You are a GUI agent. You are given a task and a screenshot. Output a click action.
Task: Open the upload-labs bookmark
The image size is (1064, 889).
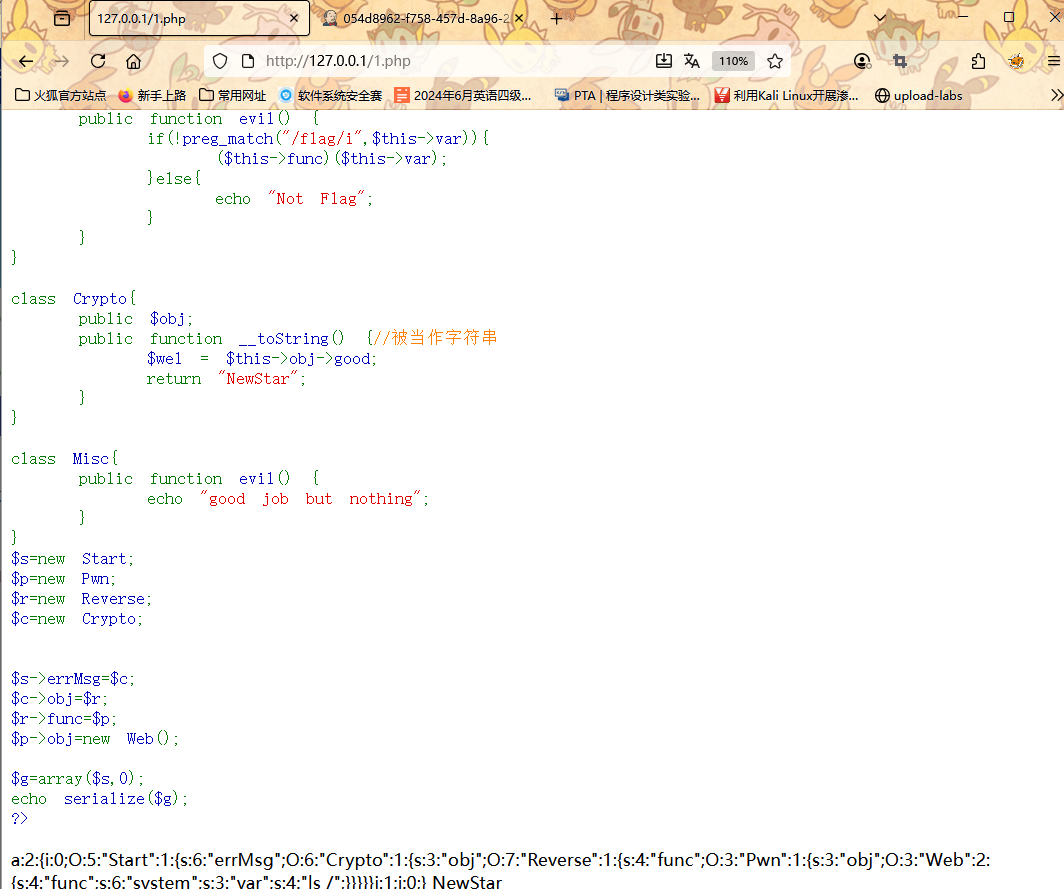tap(918, 96)
